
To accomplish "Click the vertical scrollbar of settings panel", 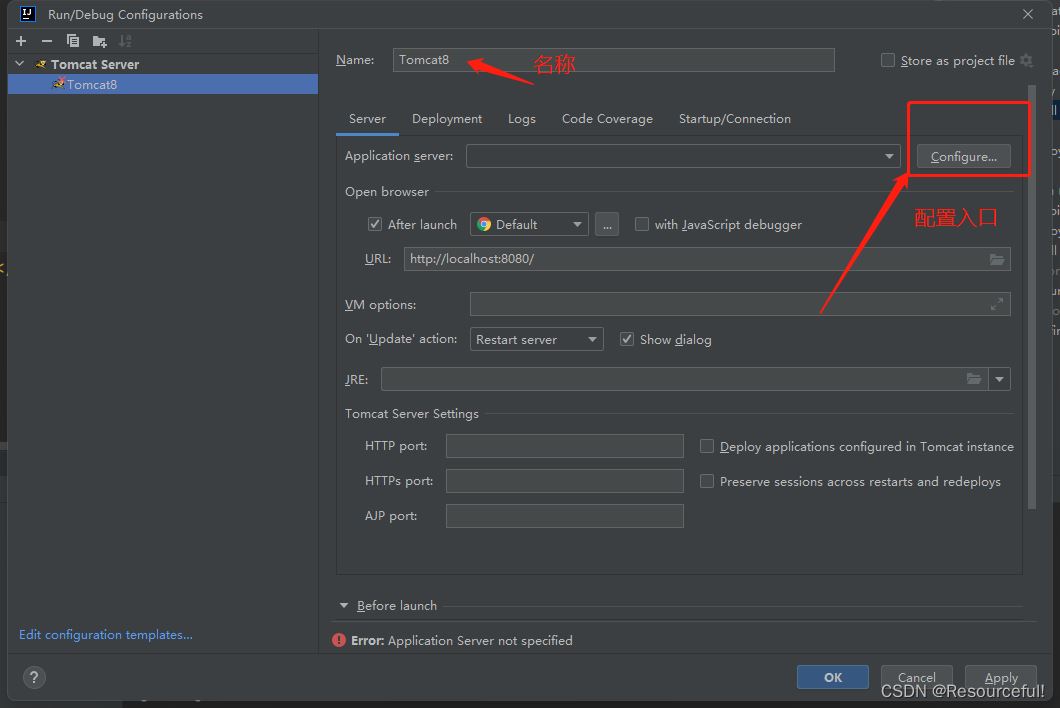I will [x=1032, y=298].
